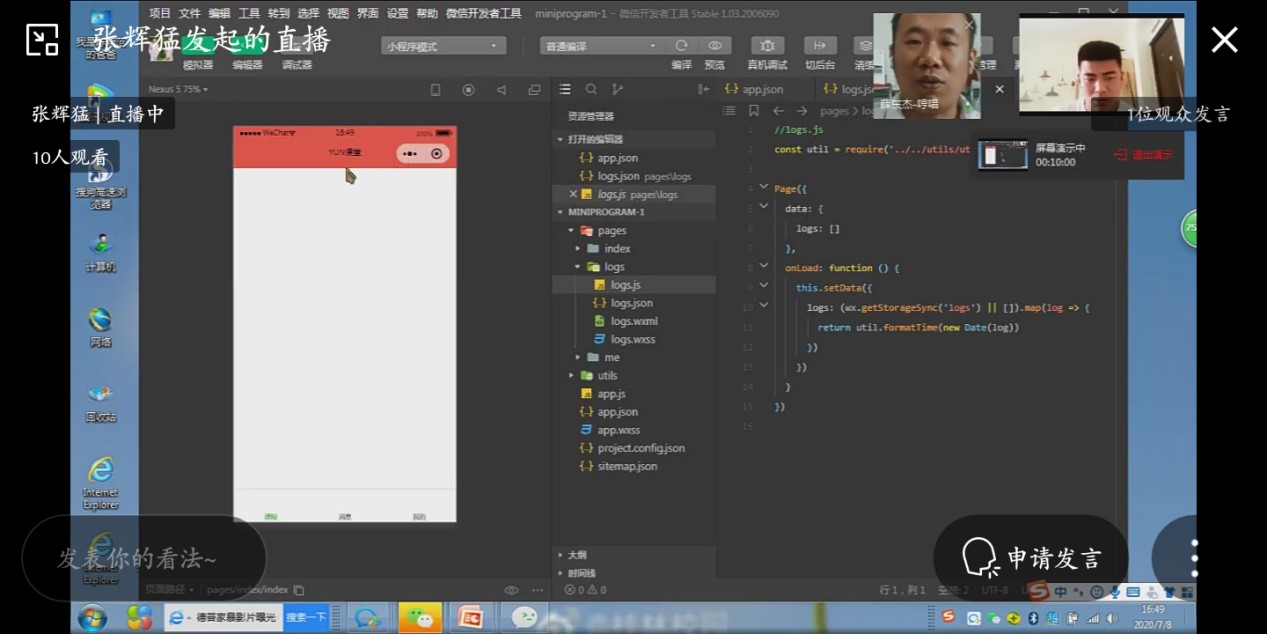1267x634 pixels.
Task: Click the source control branch icon
Action: tap(617, 89)
